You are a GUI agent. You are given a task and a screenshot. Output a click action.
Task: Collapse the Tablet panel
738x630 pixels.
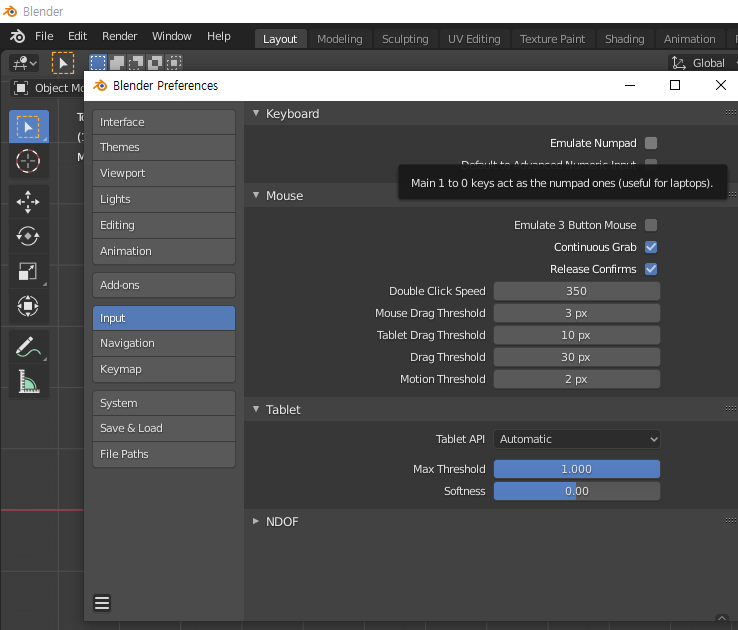[256, 409]
